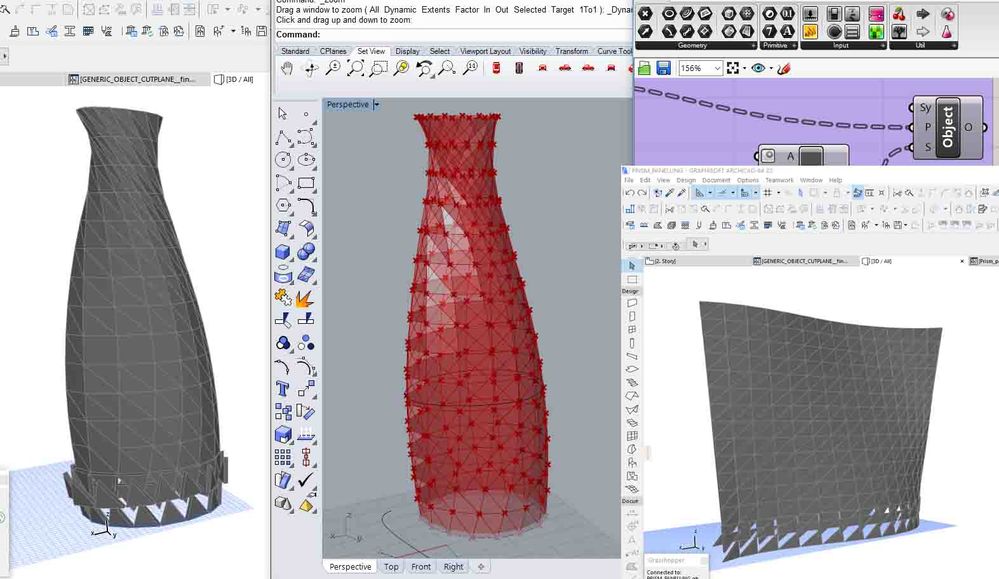
Task: Click the Zoom Selected yellow magnifier icon
Action: coord(401,68)
